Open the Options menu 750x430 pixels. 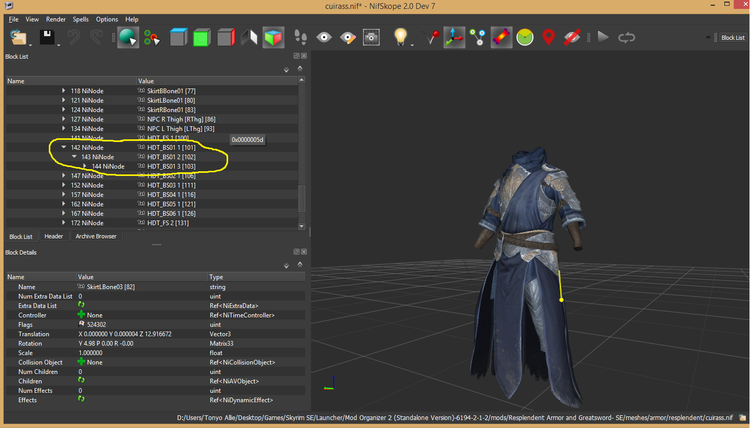pyautogui.click(x=107, y=19)
